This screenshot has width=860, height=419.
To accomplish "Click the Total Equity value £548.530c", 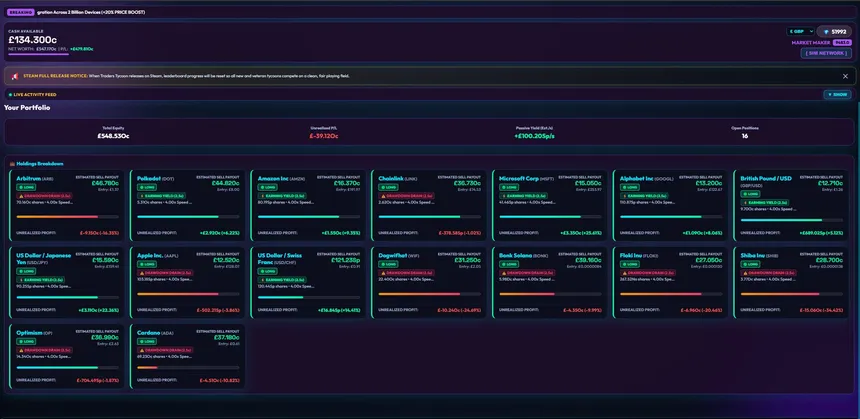I will (114, 135).
